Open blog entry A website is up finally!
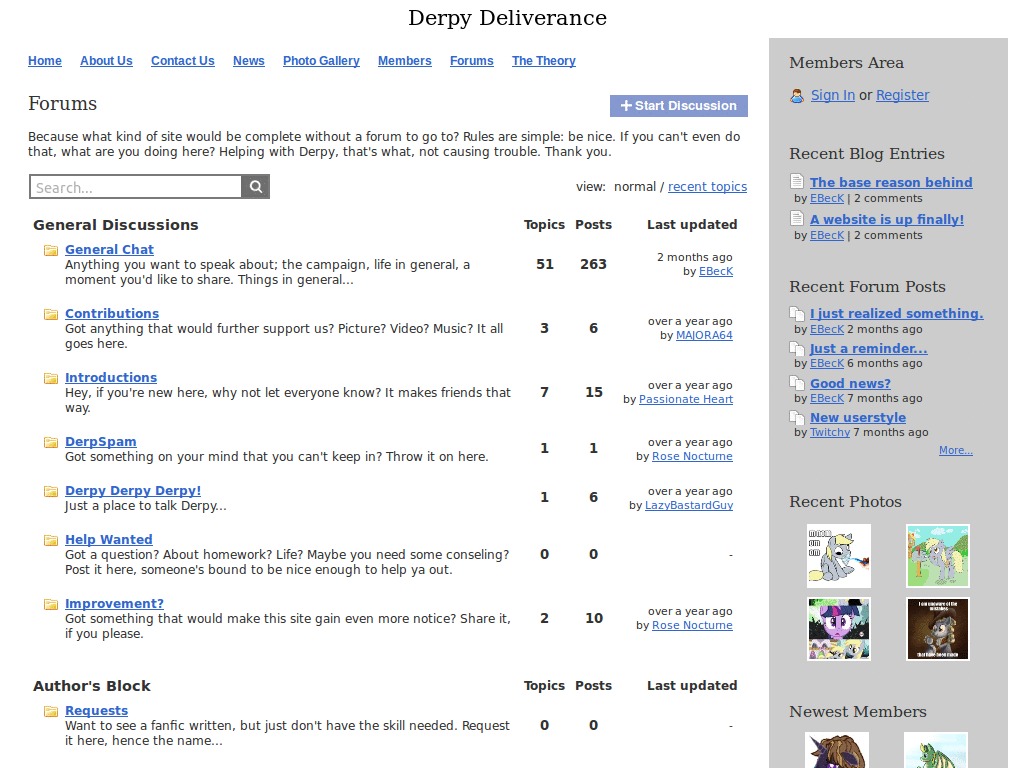The width and height of the screenshot is (1024, 768). [x=887, y=219]
